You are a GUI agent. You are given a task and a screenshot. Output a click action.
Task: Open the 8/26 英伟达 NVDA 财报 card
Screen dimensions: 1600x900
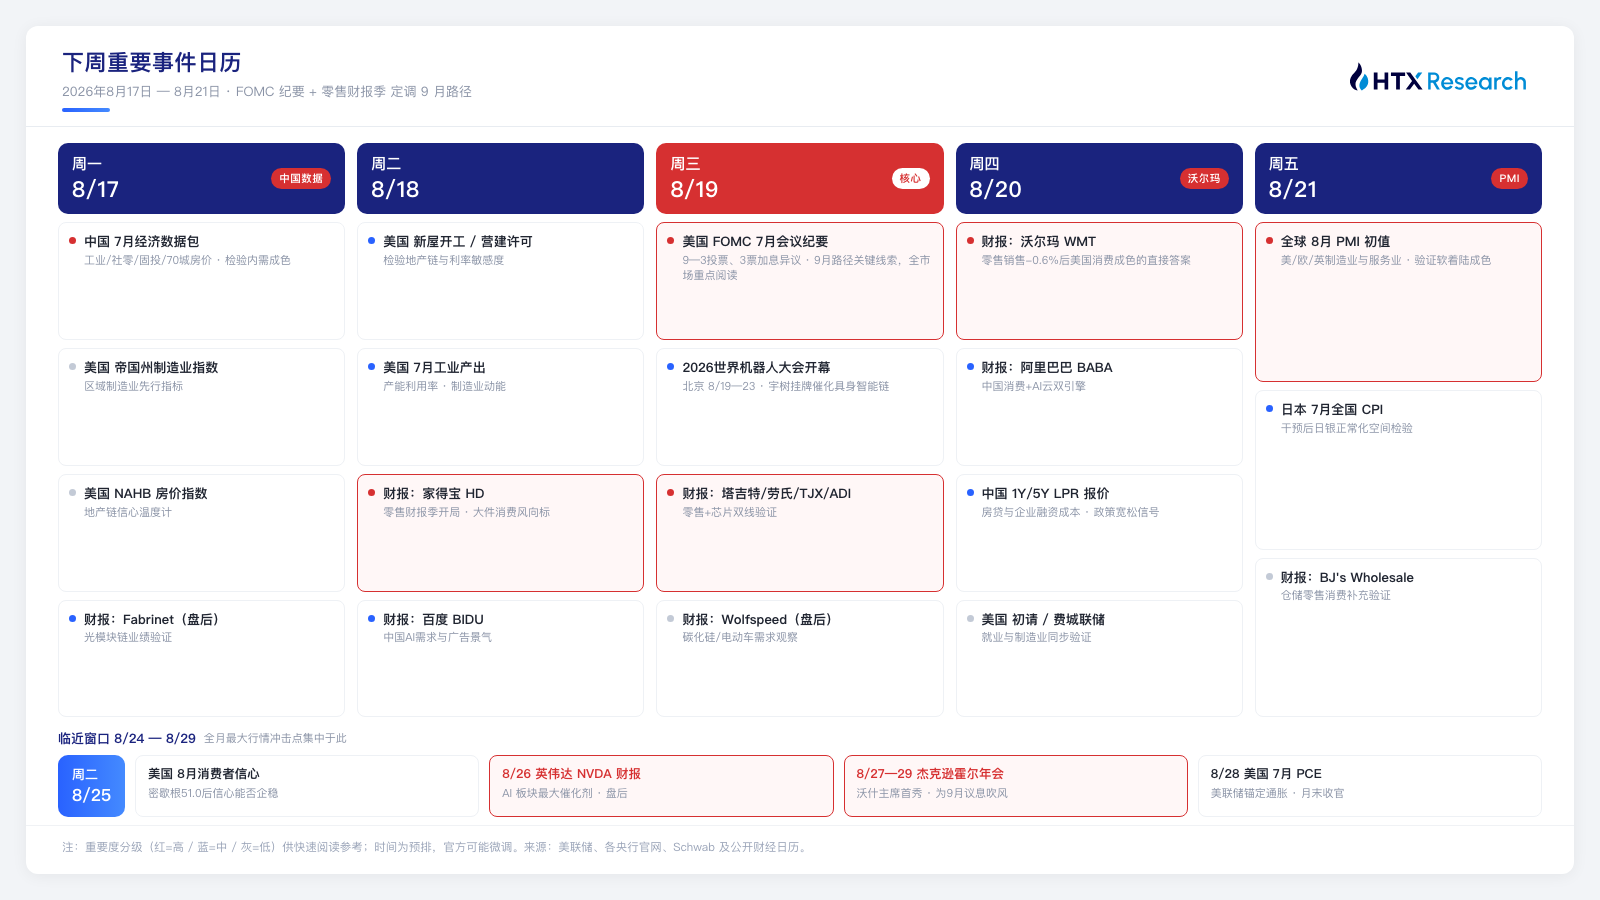(x=661, y=786)
